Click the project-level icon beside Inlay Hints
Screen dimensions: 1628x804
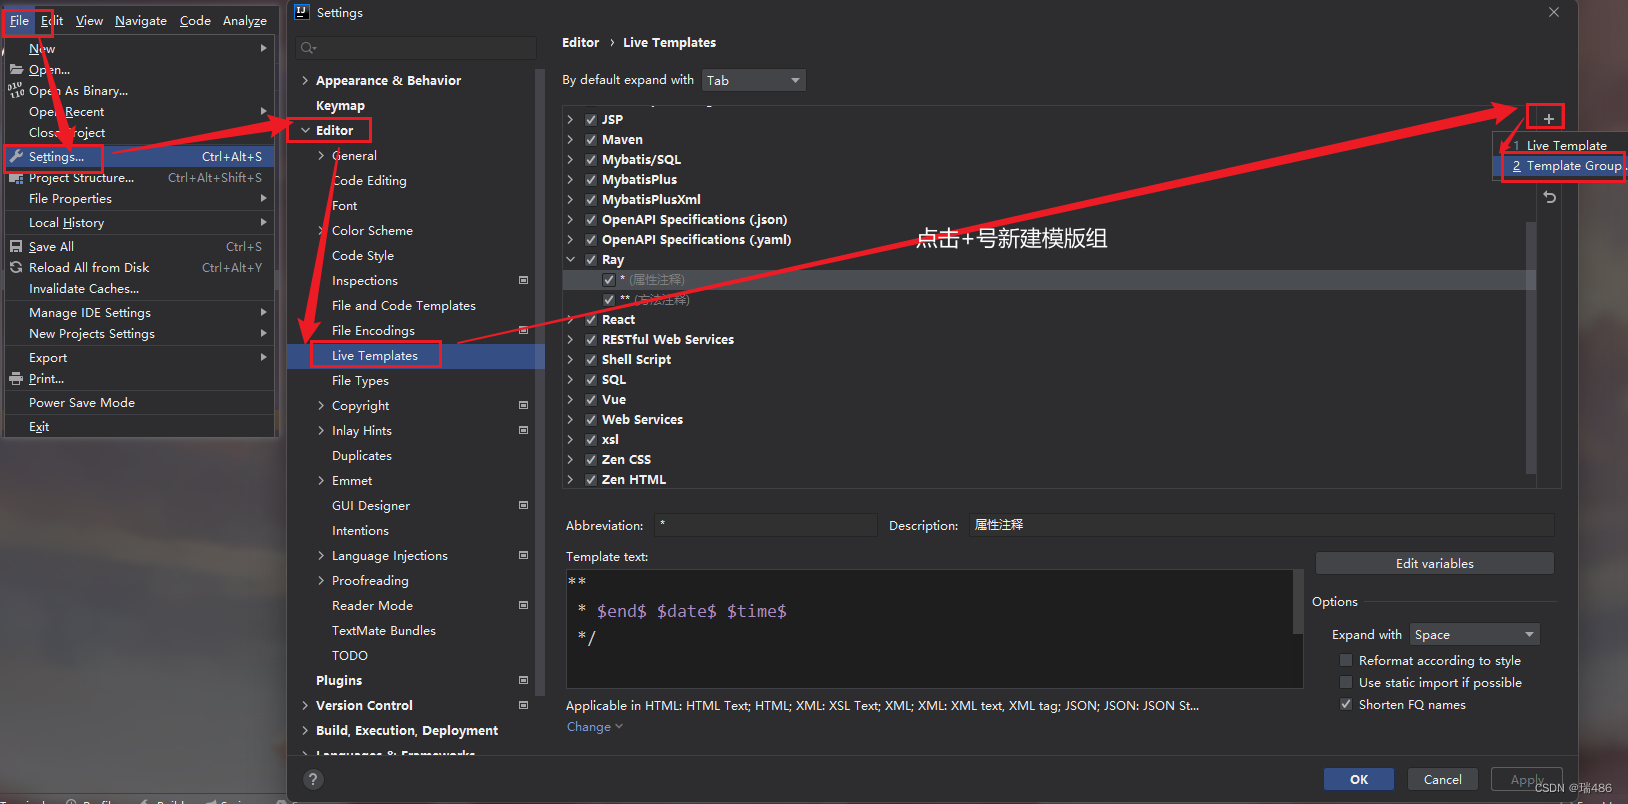pyautogui.click(x=523, y=430)
